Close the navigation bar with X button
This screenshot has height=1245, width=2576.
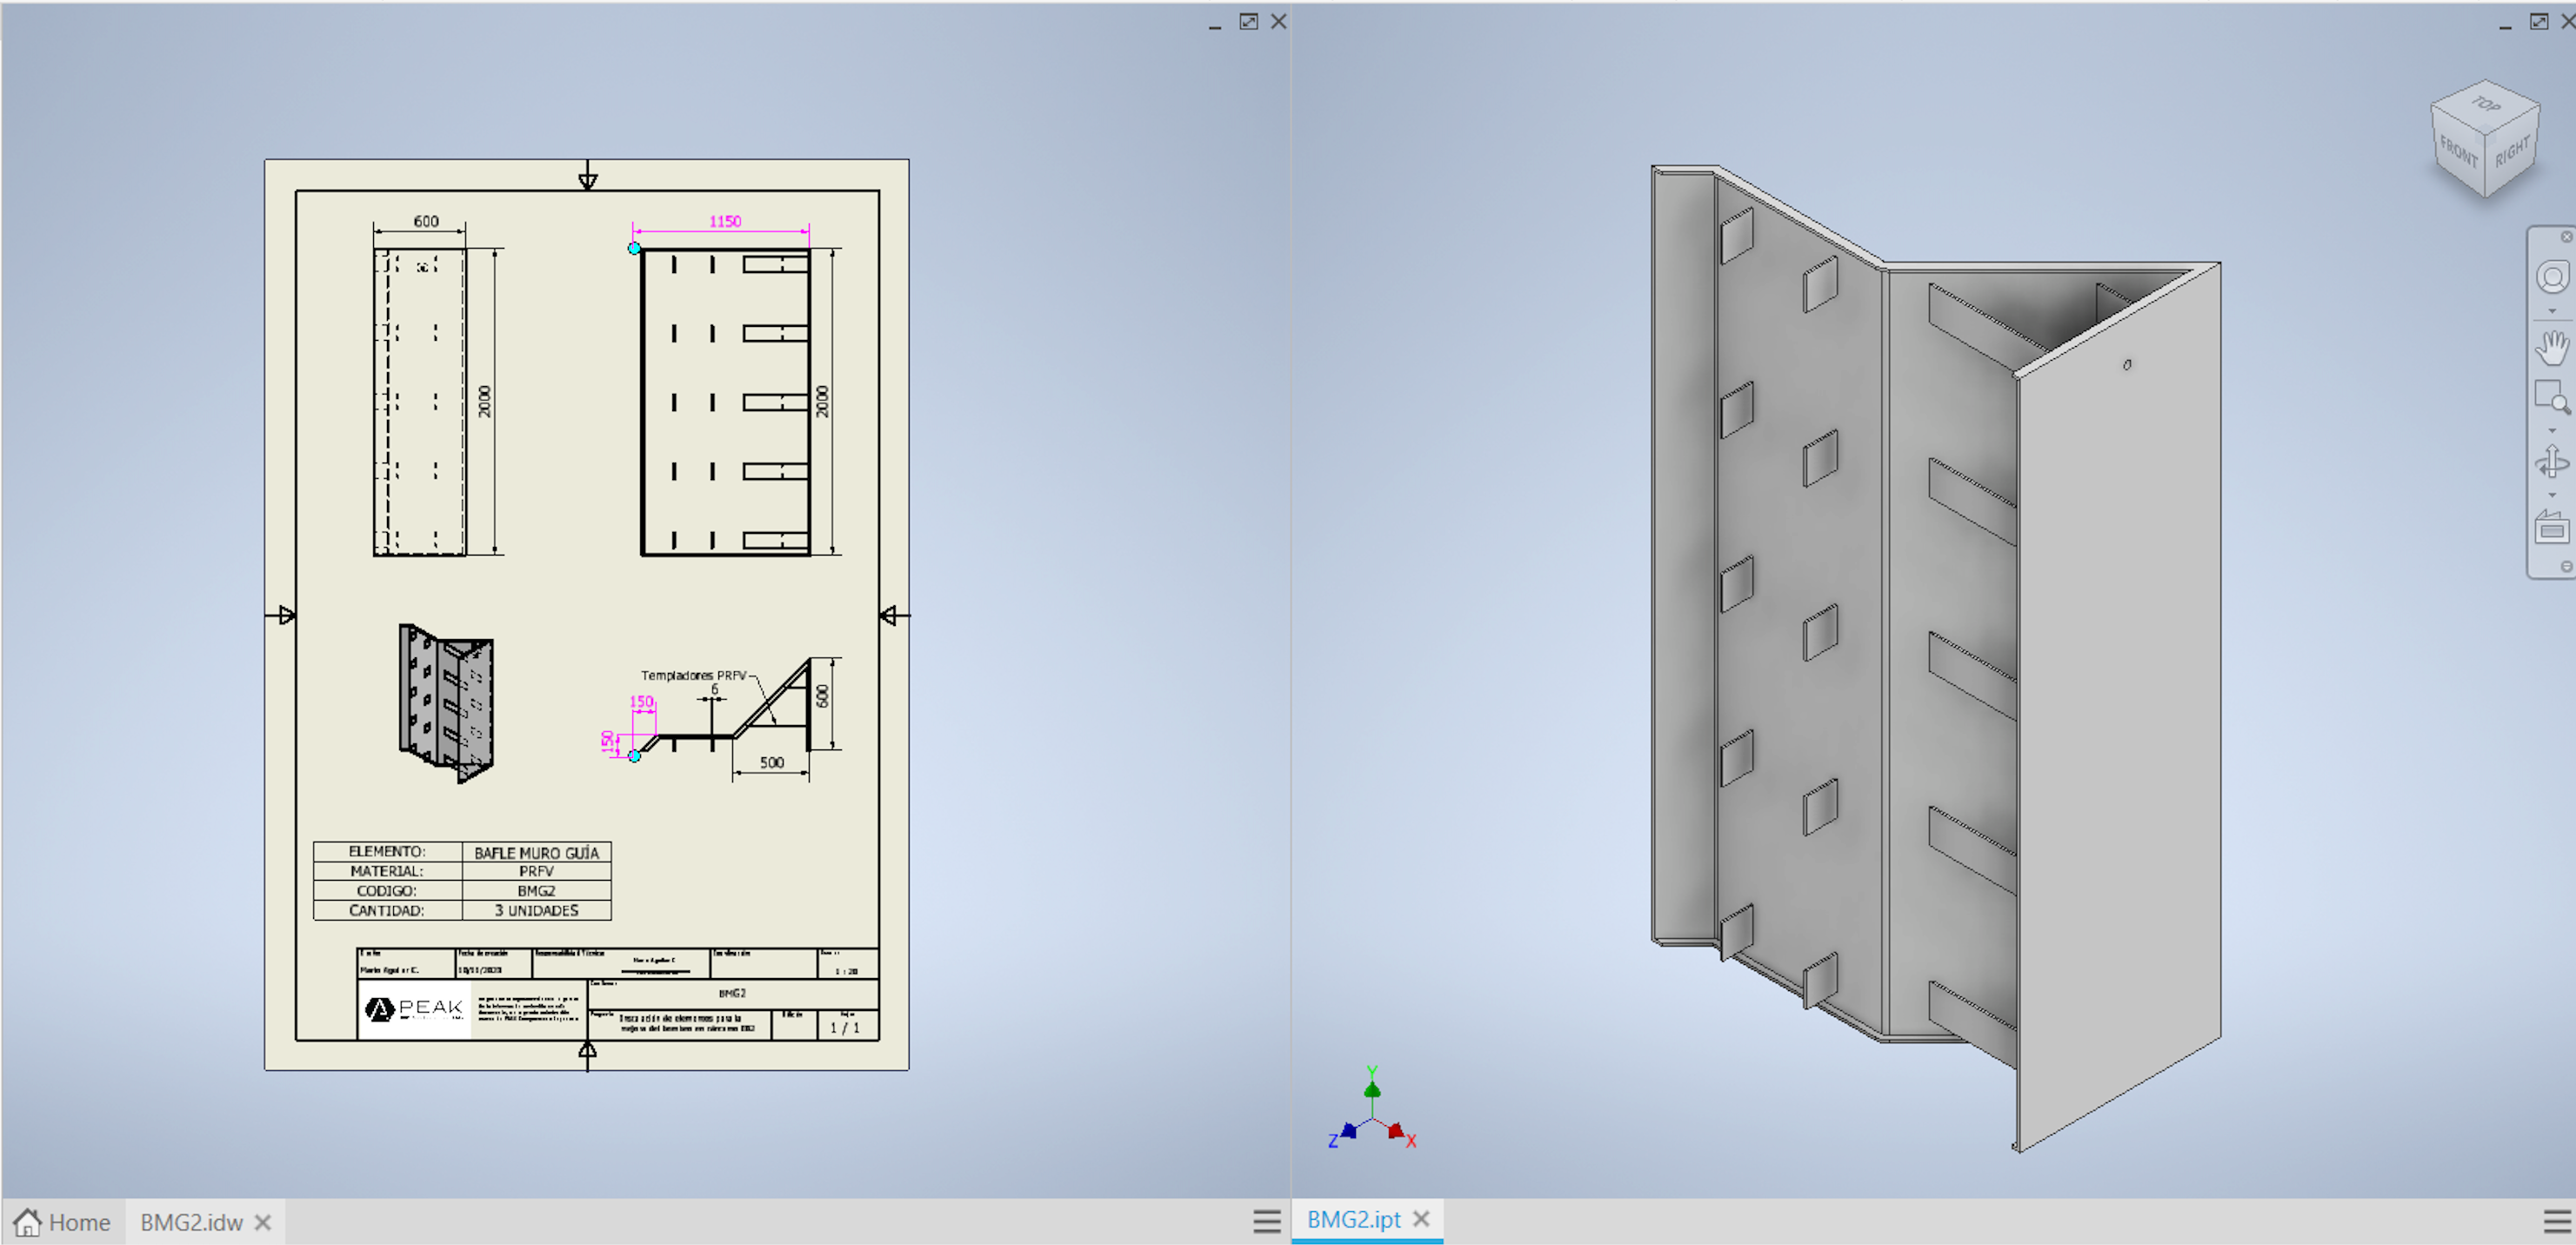(2566, 237)
